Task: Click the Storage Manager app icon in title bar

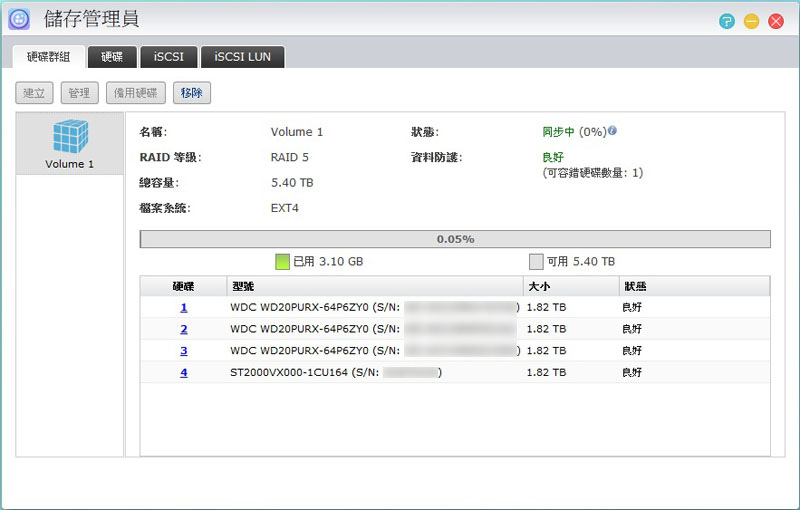Action: (x=19, y=19)
